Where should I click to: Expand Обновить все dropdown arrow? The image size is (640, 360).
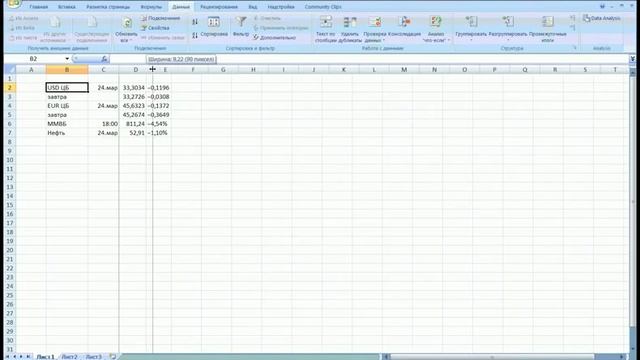(x=131, y=41)
